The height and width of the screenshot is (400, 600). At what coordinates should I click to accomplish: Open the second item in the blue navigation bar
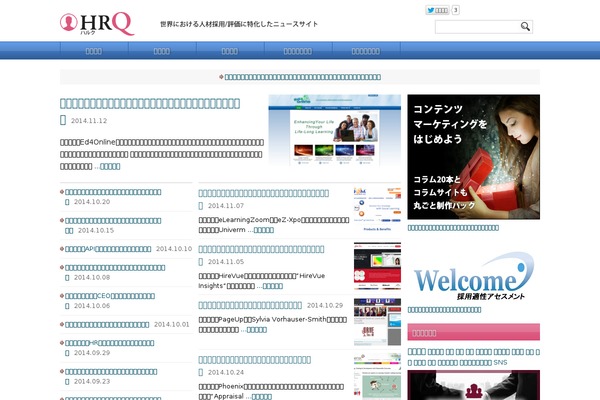click(x=162, y=51)
